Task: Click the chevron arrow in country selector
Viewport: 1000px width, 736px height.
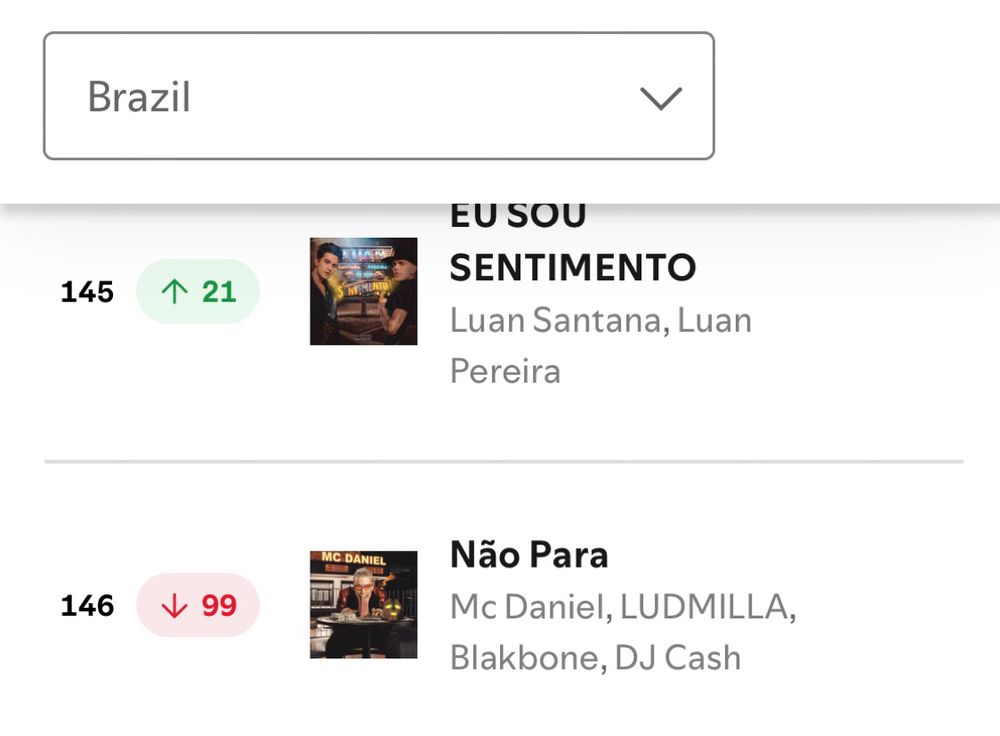Action: [x=660, y=98]
